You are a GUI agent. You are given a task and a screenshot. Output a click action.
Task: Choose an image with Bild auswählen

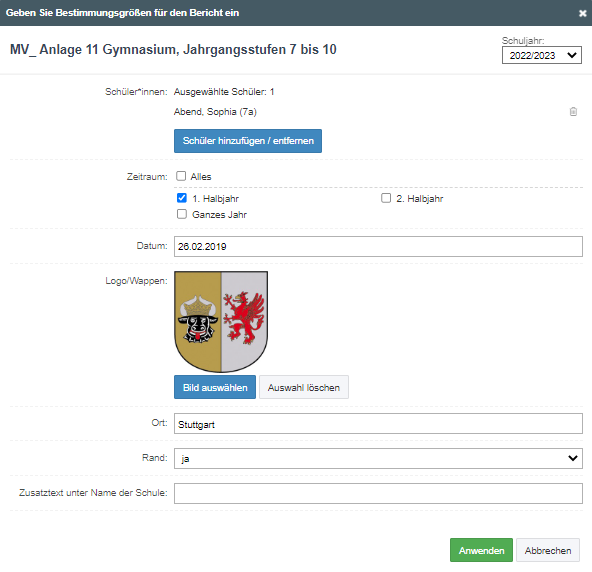(215, 387)
